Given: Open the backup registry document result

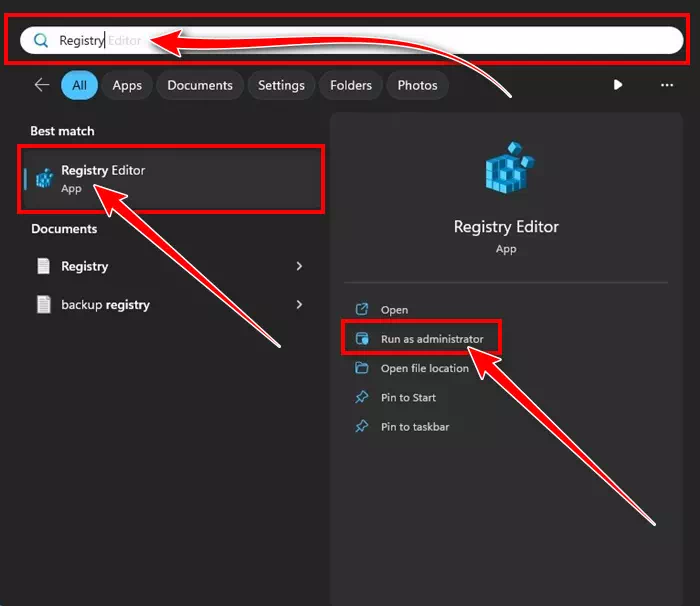Looking at the screenshot, I should pyautogui.click(x=170, y=305).
